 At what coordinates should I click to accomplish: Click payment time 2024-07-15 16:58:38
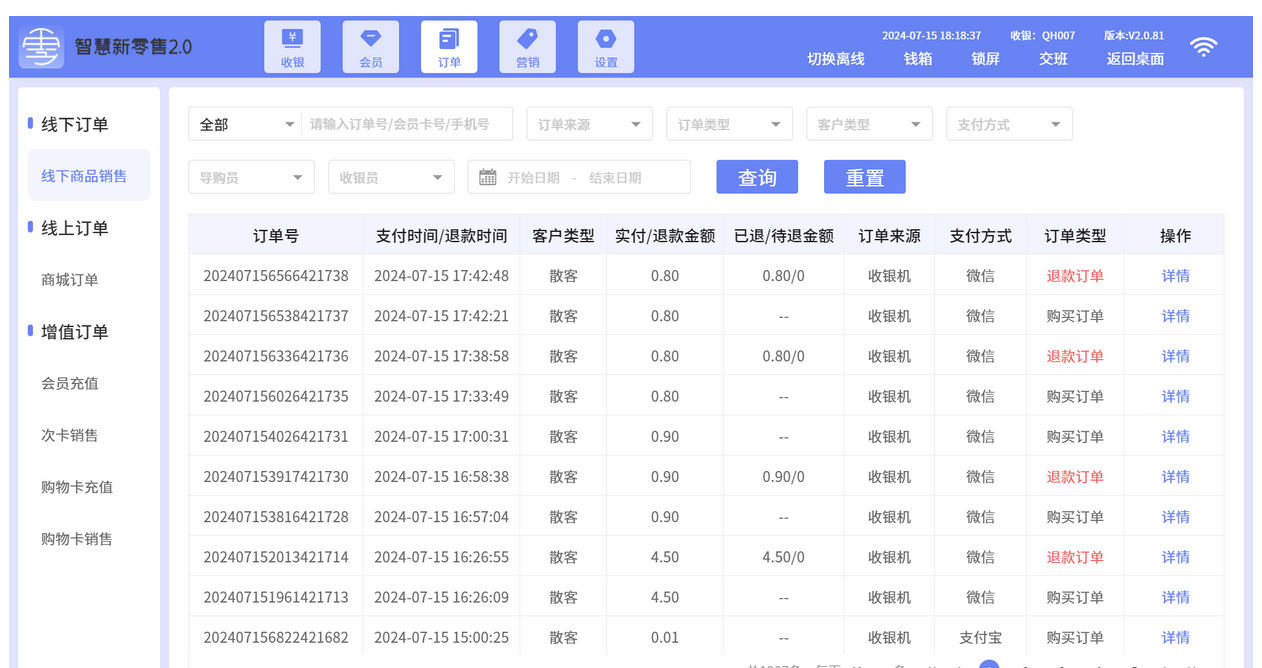441,477
